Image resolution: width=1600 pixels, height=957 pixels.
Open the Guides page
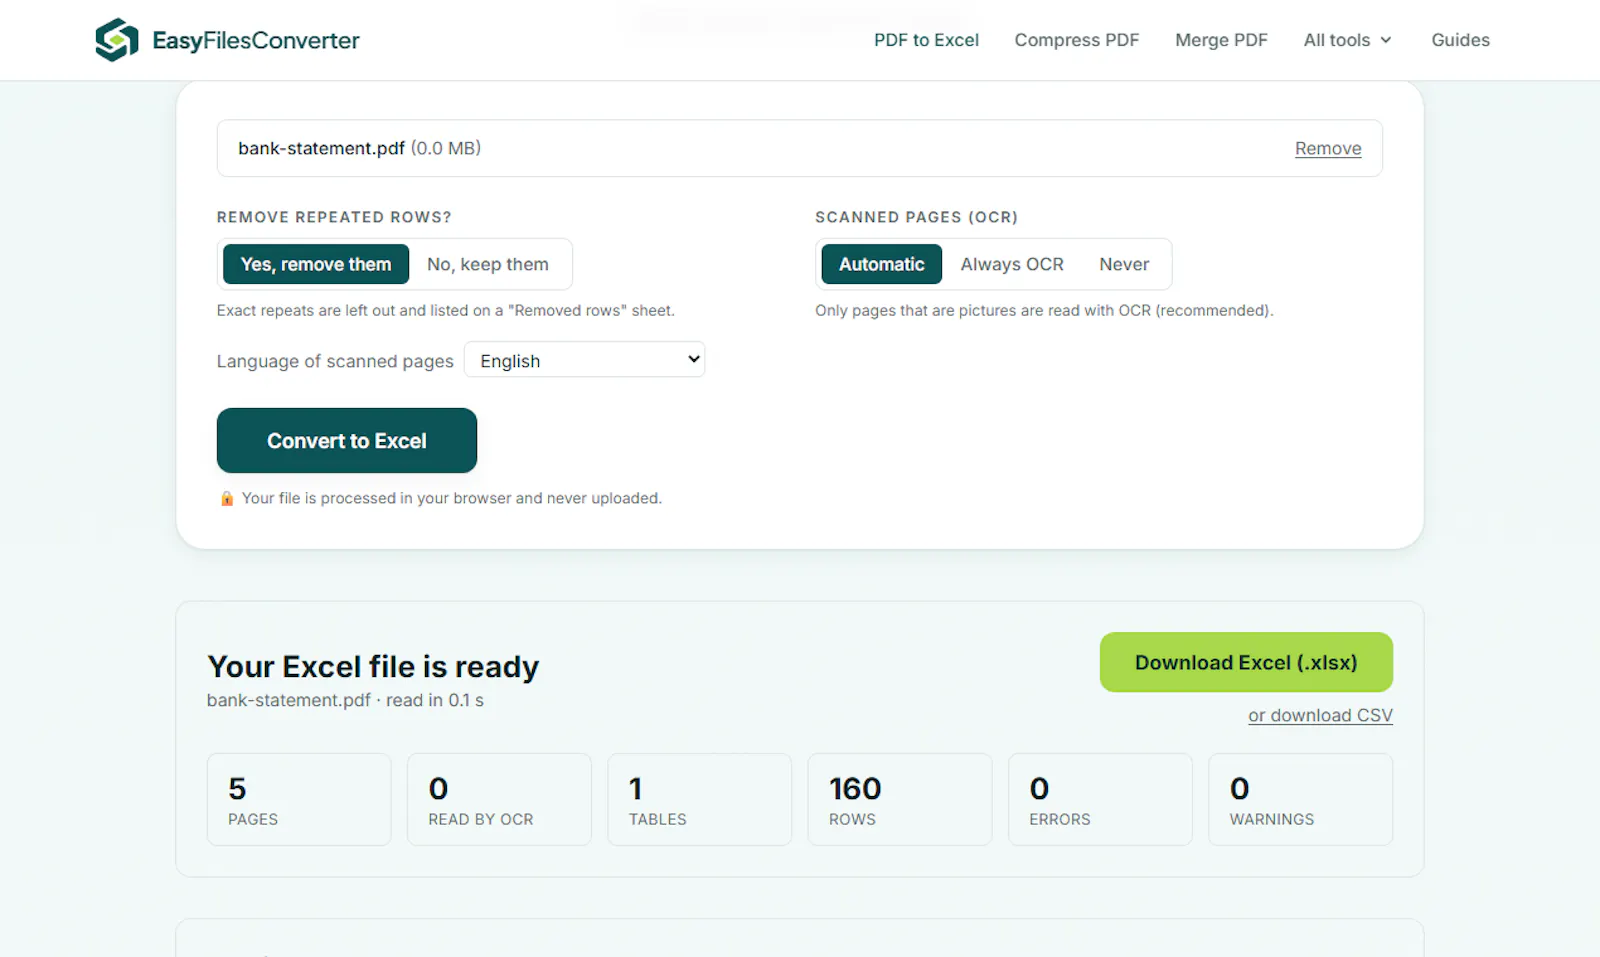tap(1460, 40)
